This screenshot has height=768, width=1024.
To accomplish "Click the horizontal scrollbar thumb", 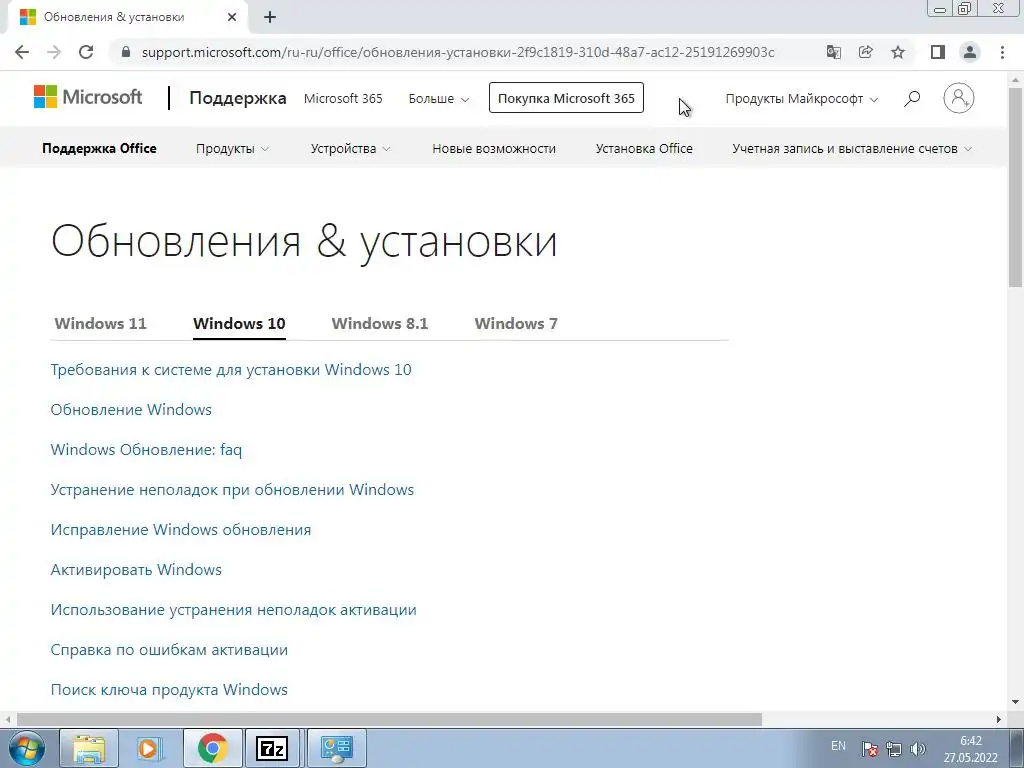I will 389,719.
